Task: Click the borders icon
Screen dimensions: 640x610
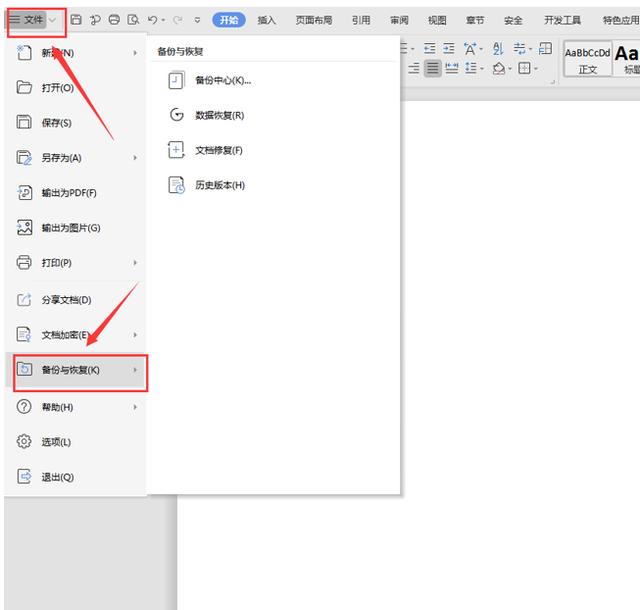Action: (524, 68)
